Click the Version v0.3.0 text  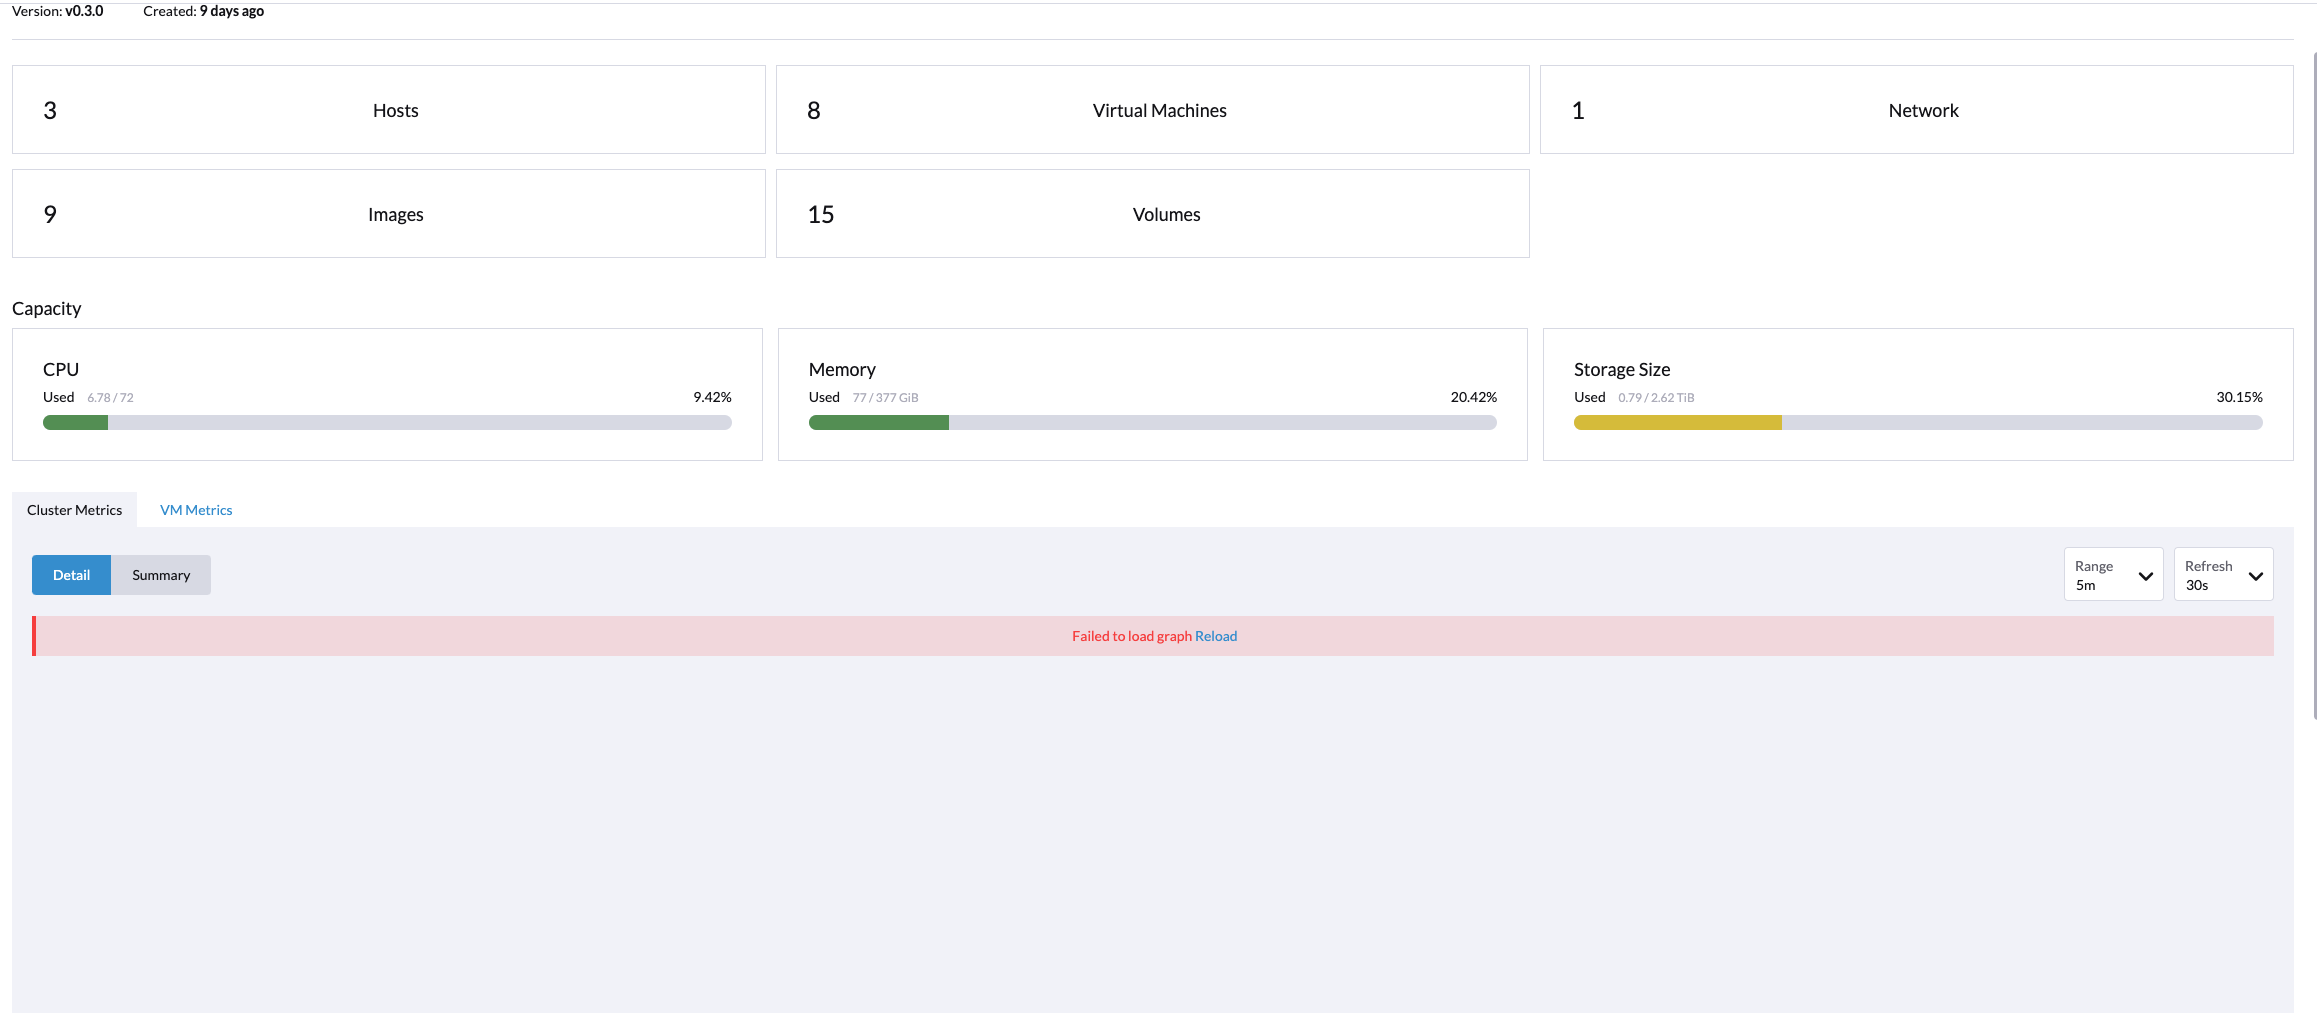pos(57,11)
